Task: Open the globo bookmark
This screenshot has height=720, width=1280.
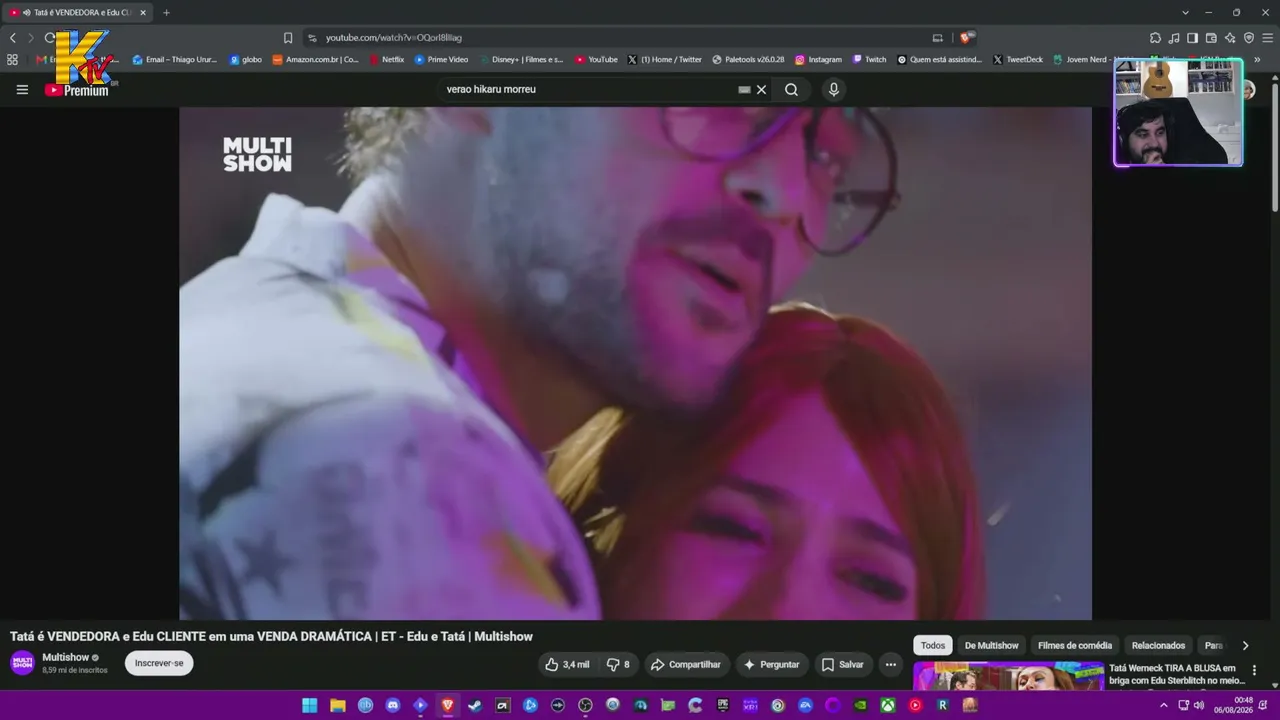Action: [x=245, y=59]
